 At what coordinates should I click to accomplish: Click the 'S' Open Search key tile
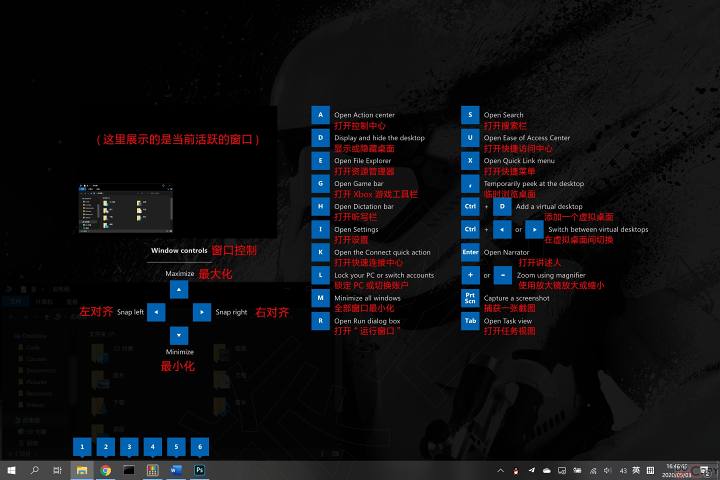(470, 114)
